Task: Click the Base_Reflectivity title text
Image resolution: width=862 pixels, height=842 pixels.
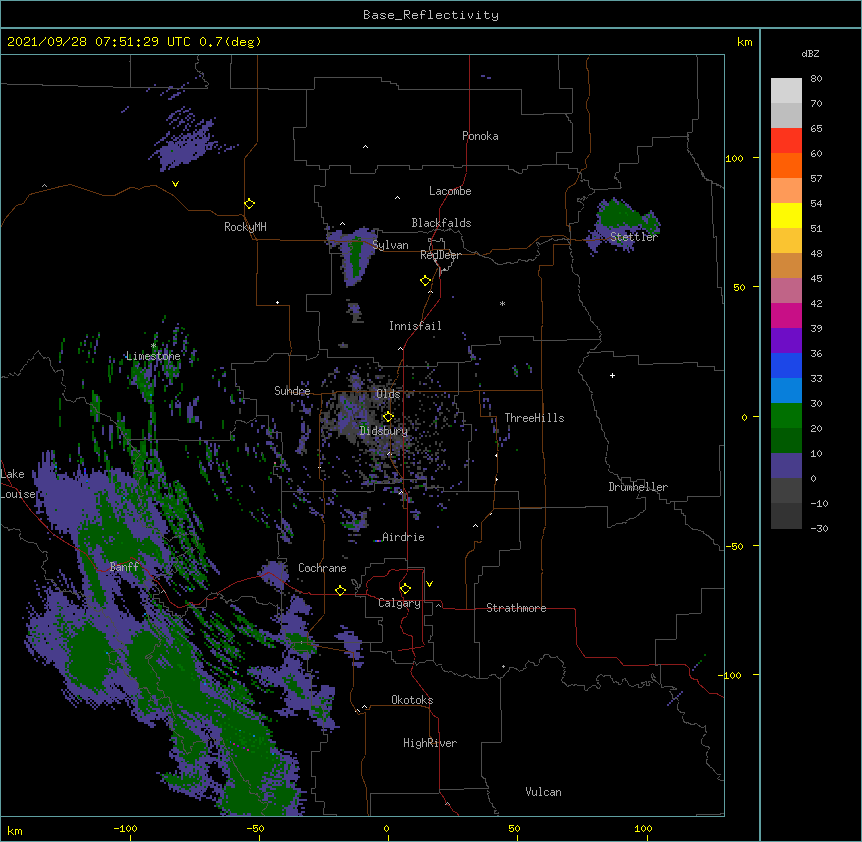Action: 431,15
